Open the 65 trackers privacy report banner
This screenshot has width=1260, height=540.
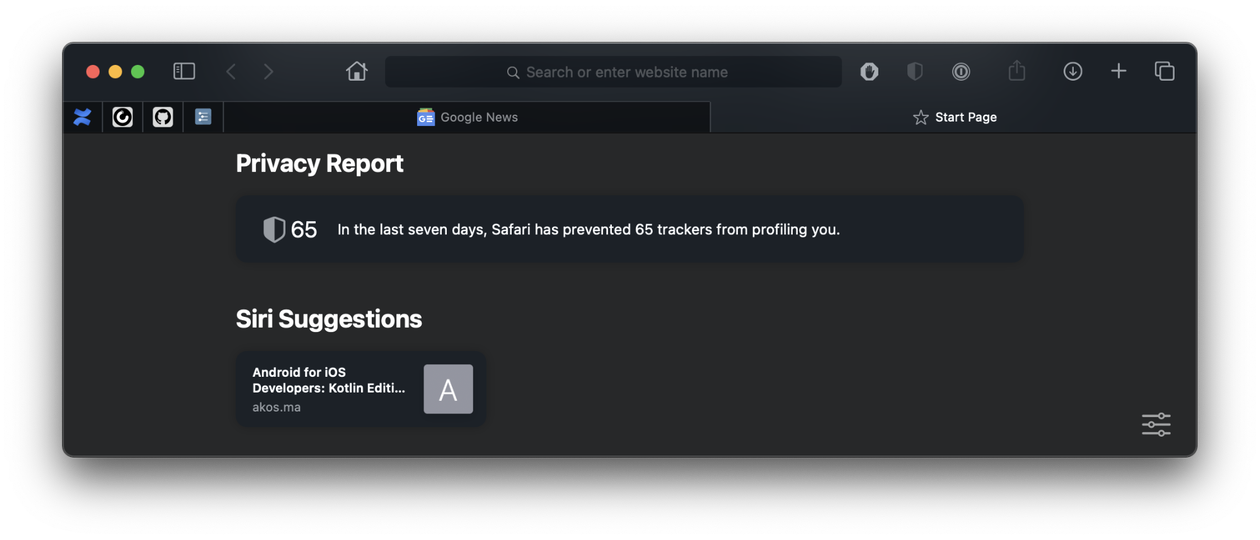pyautogui.click(x=629, y=229)
